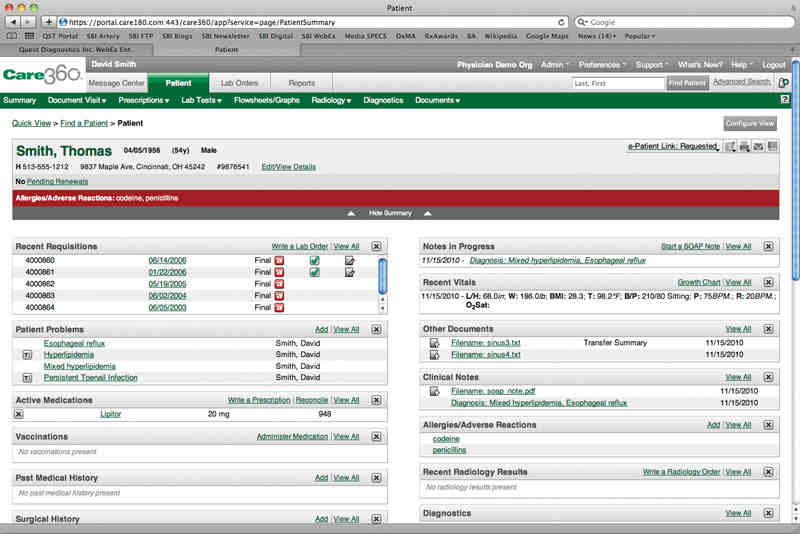Screen dimensions: 800x534
Task: Click the Configure View button
Action: [x=750, y=123]
